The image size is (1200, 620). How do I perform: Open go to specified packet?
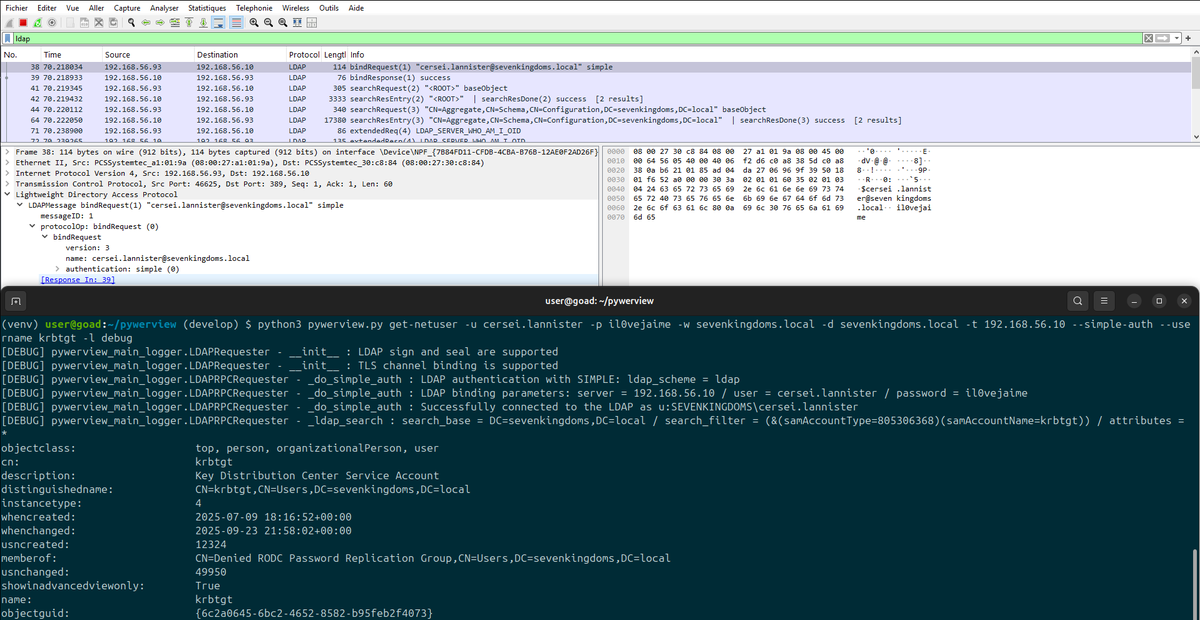[x=174, y=22]
